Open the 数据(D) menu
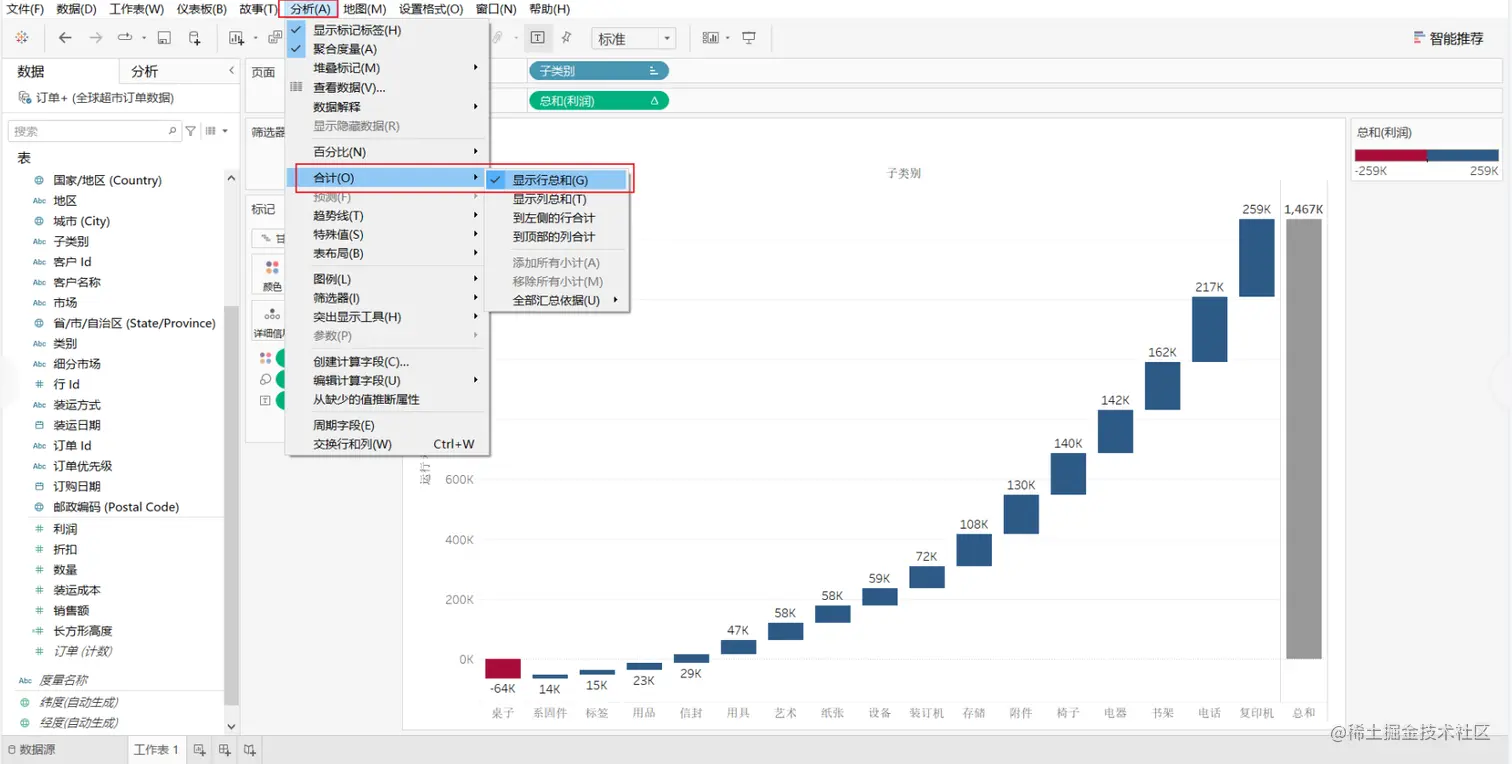The image size is (1512, 764). click(x=76, y=9)
